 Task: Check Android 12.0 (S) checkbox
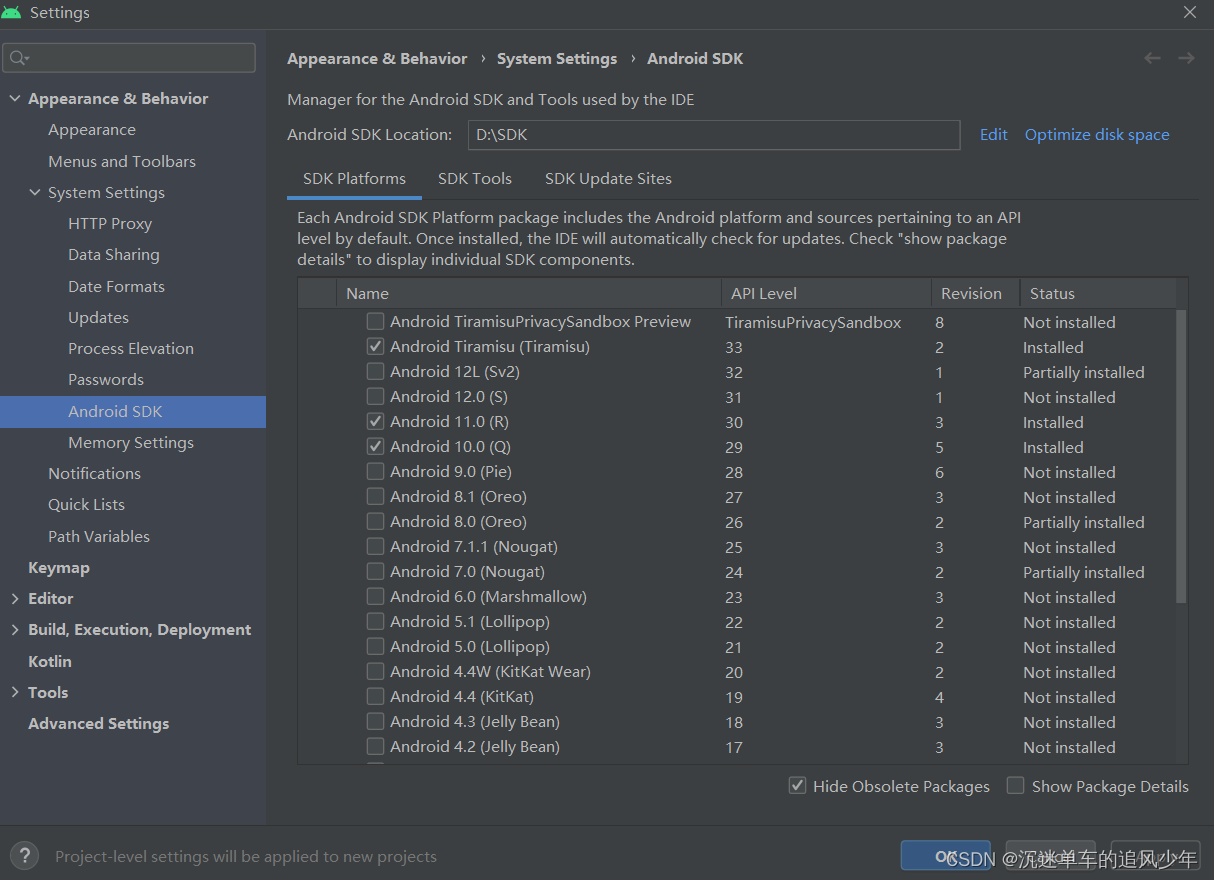coord(375,397)
